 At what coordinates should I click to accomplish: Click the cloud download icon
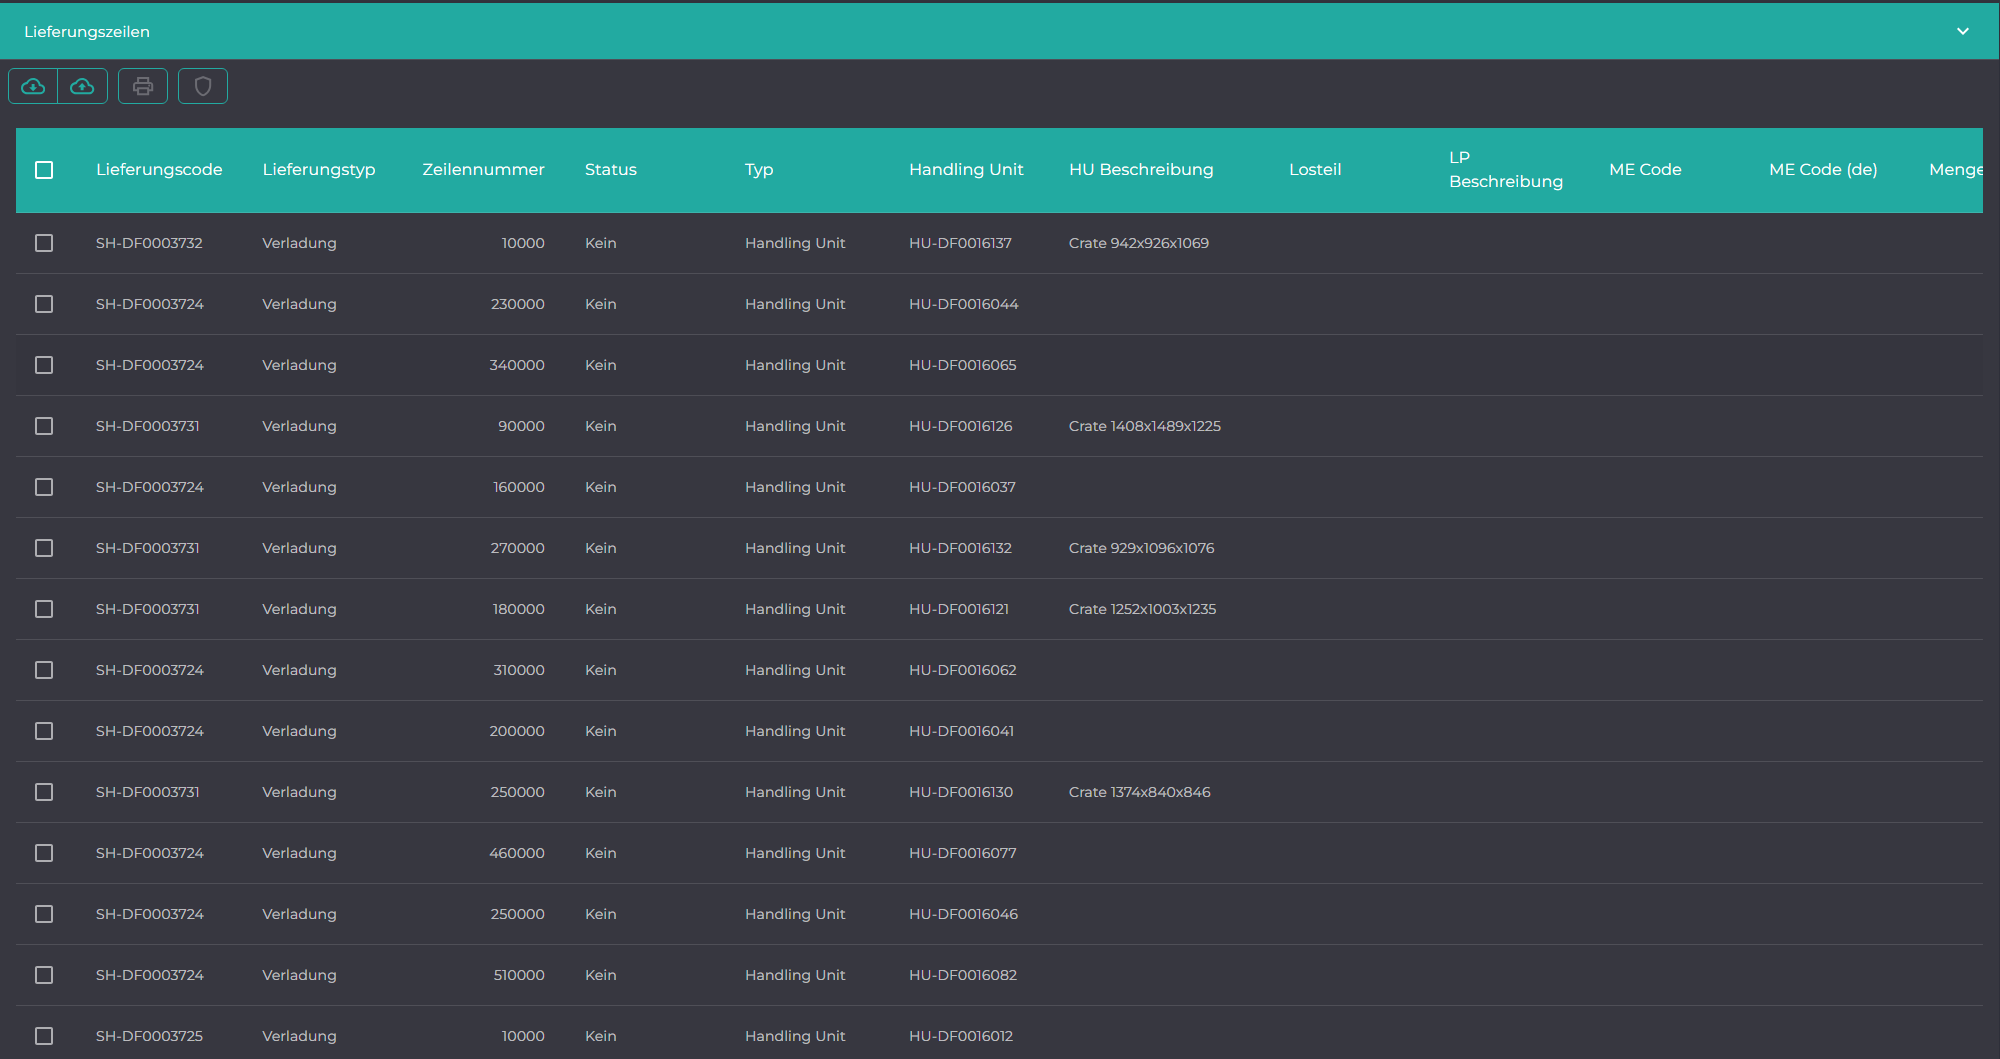pos(33,86)
